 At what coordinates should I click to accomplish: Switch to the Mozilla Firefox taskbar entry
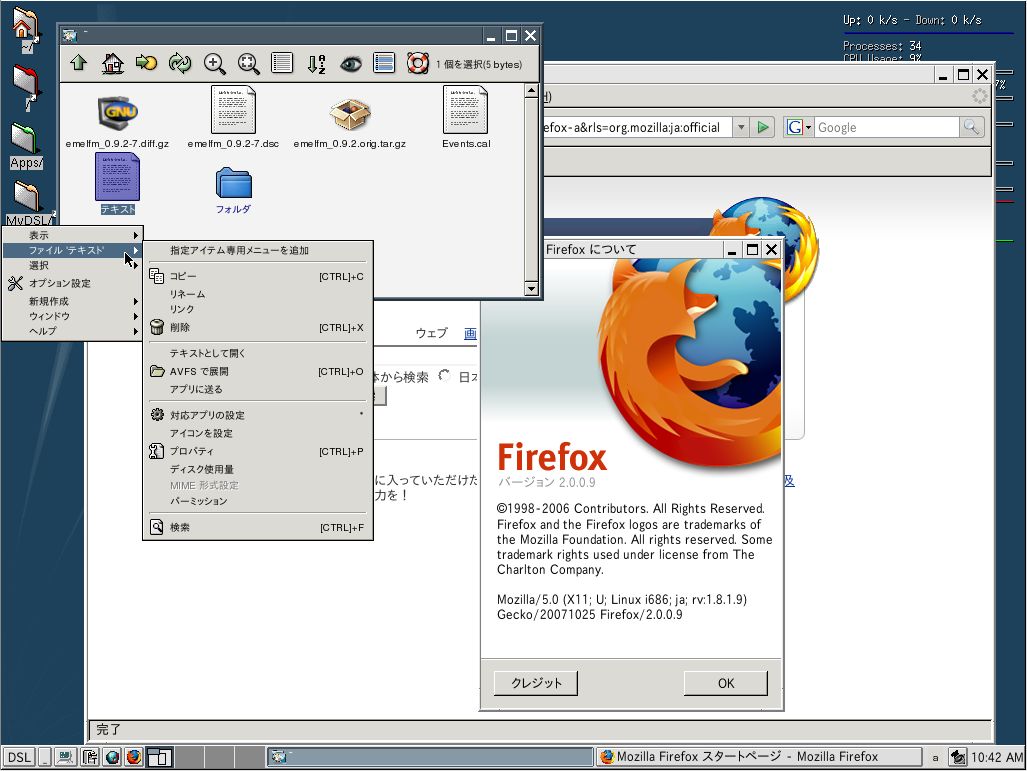click(758, 757)
